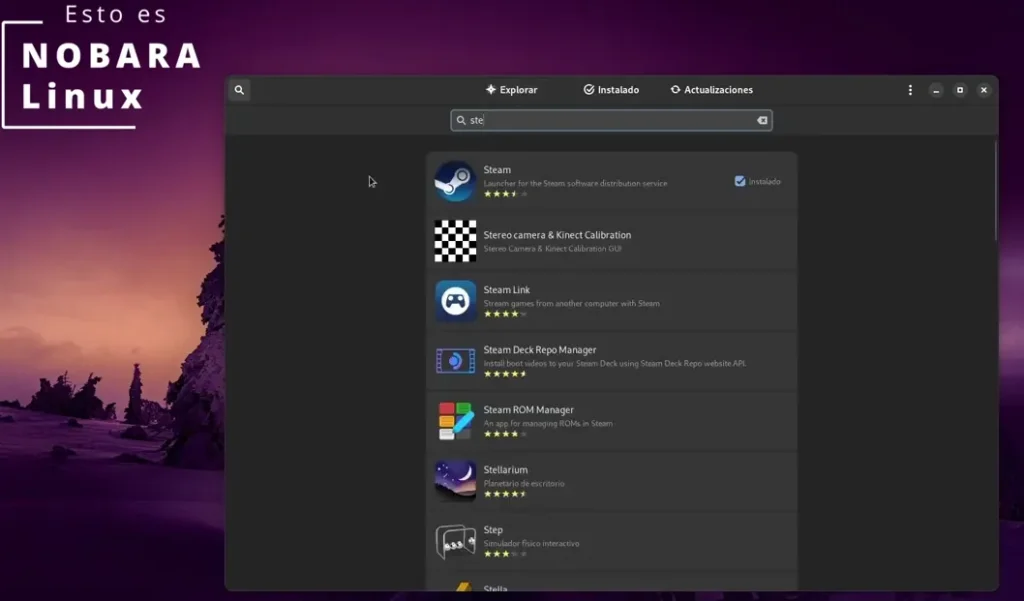Open the 'Steam' result title

[x=497, y=170]
